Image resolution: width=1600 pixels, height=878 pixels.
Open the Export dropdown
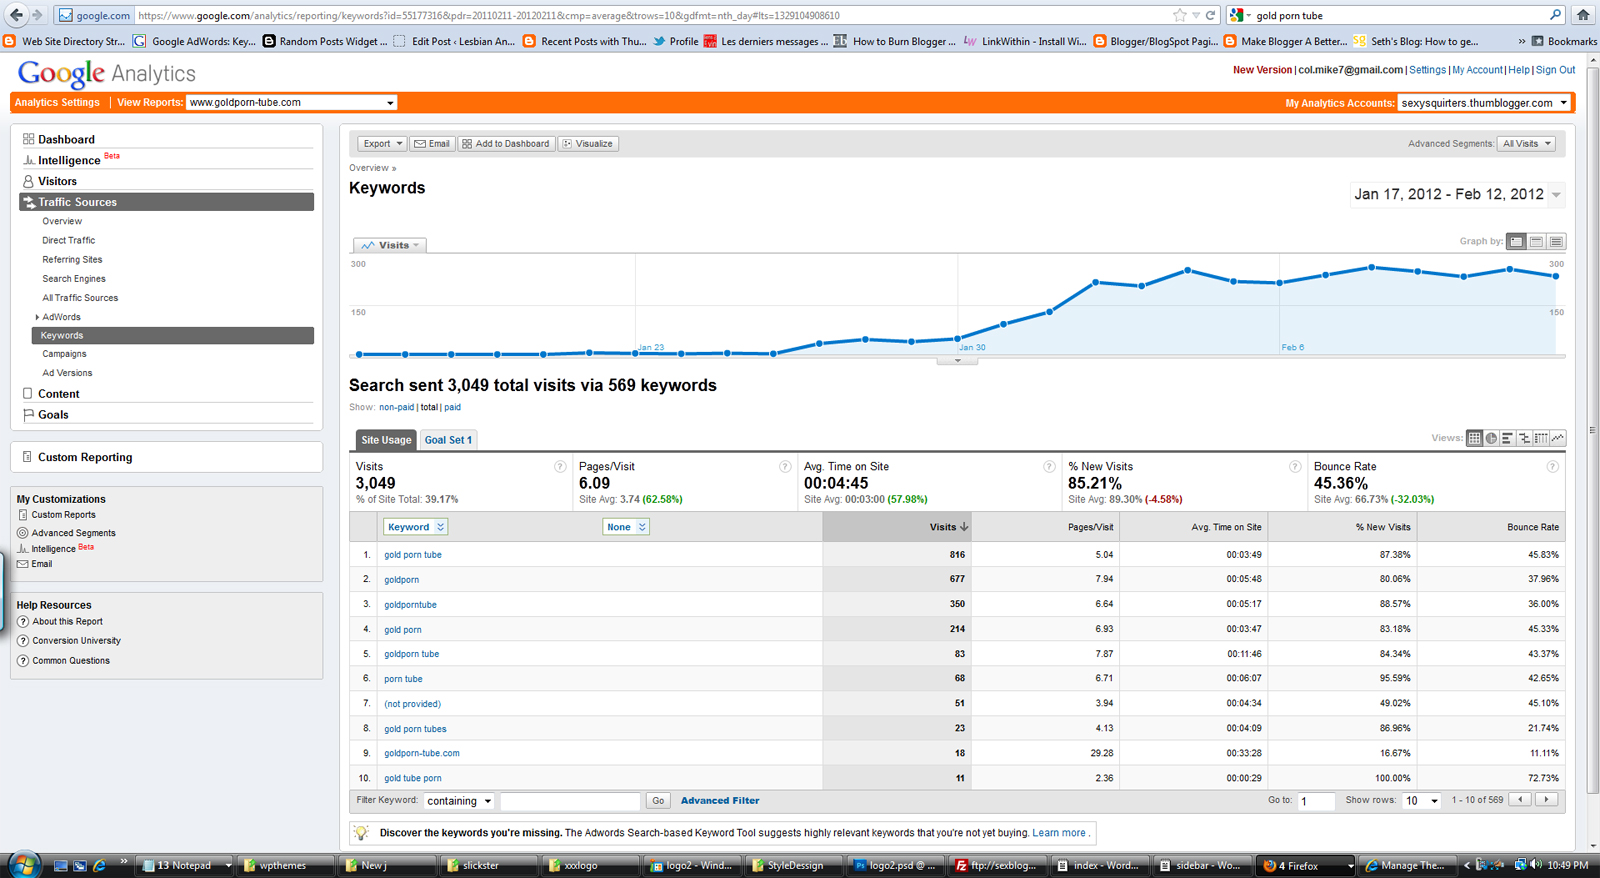[x=382, y=144]
